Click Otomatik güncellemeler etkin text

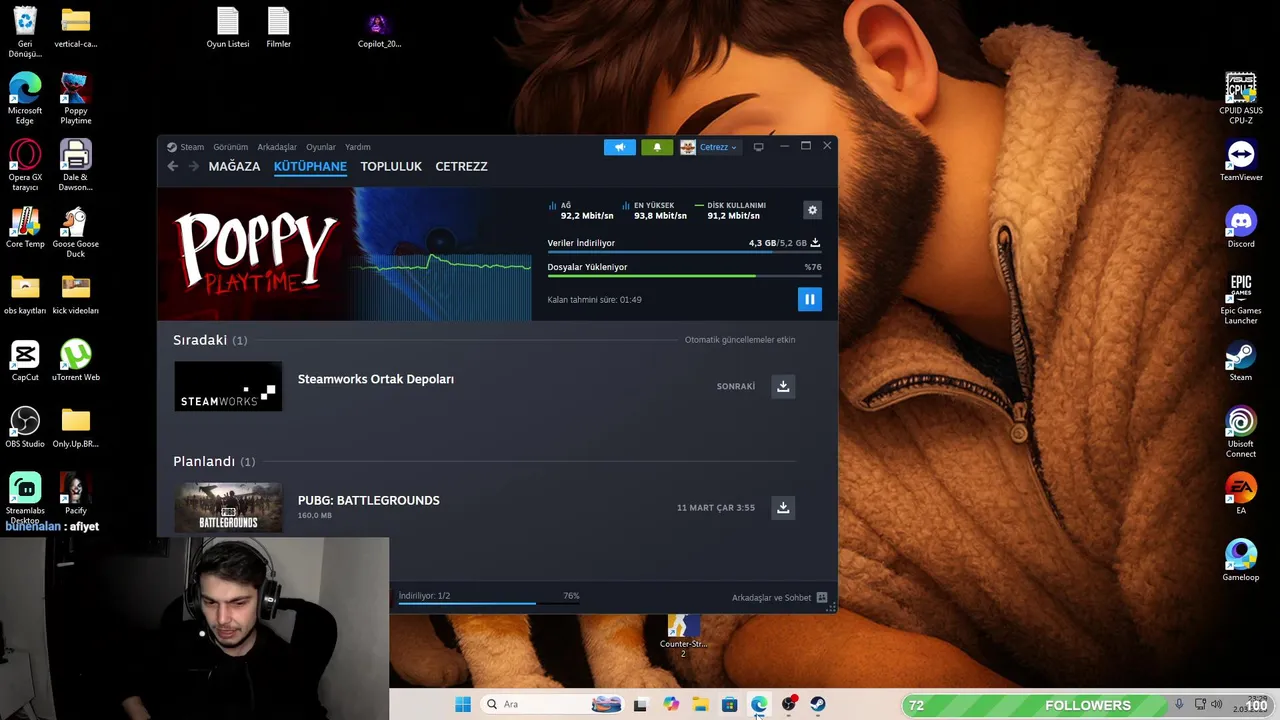740,340
